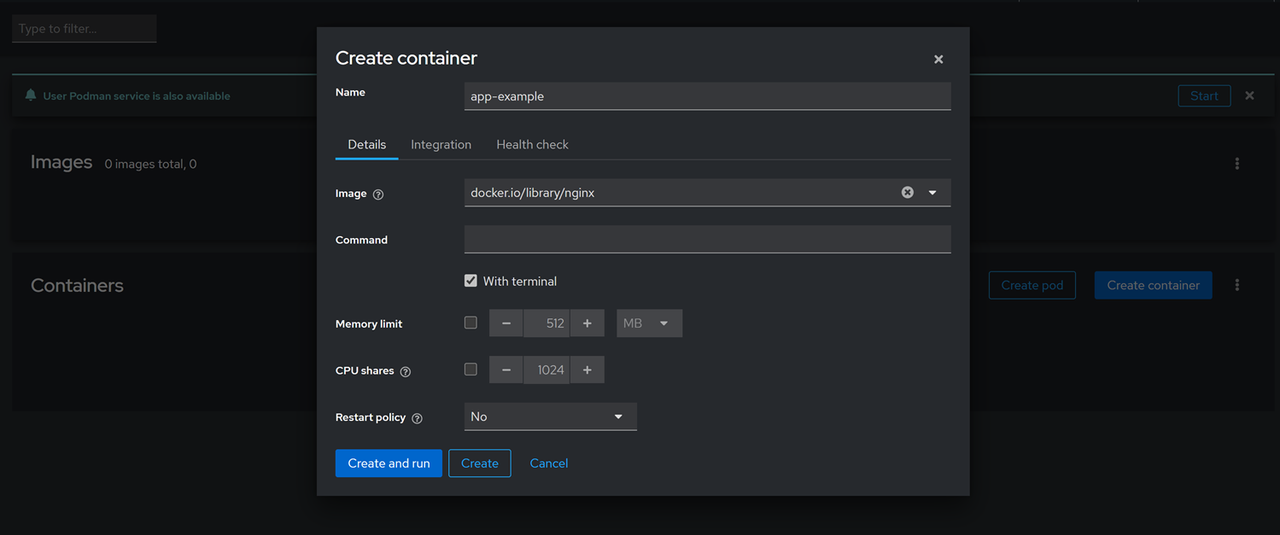Open the CPU shares help tooltip
The height and width of the screenshot is (535, 1280).
tap(405, 371)
